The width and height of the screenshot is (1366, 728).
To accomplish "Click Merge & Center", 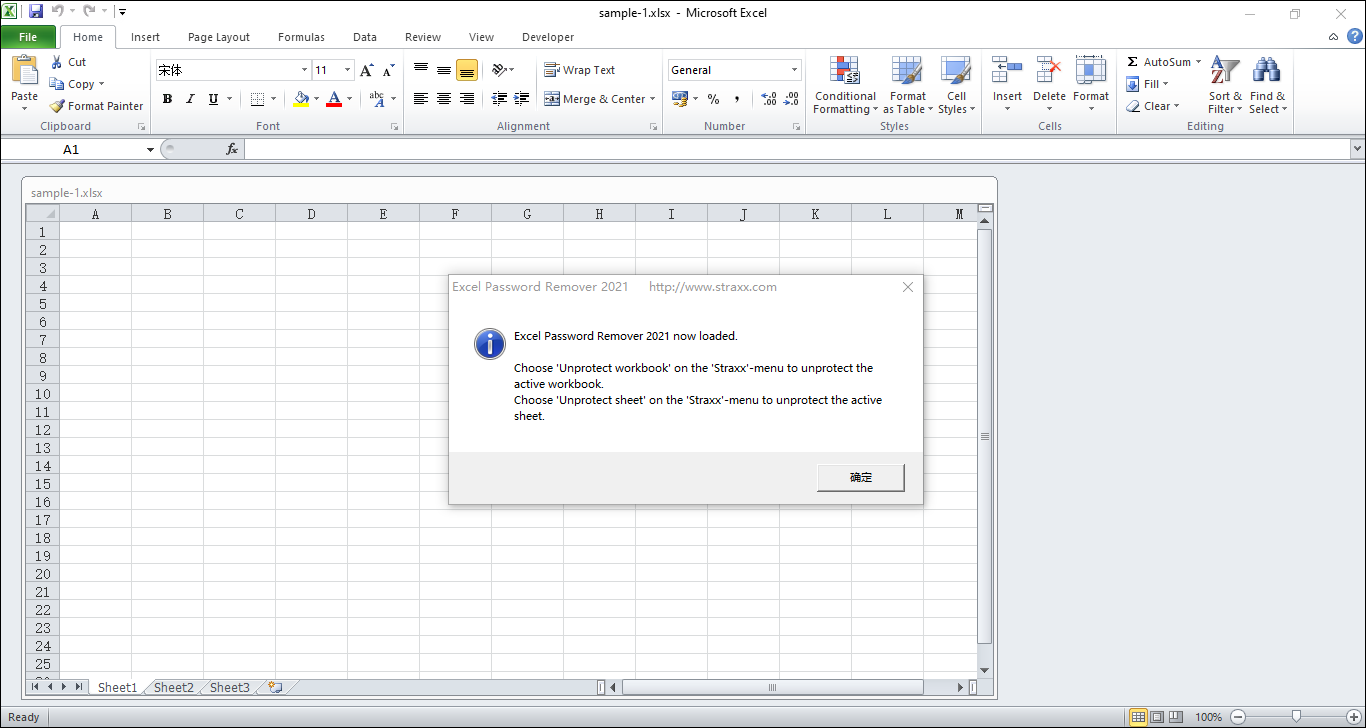I will click(595, 99).
